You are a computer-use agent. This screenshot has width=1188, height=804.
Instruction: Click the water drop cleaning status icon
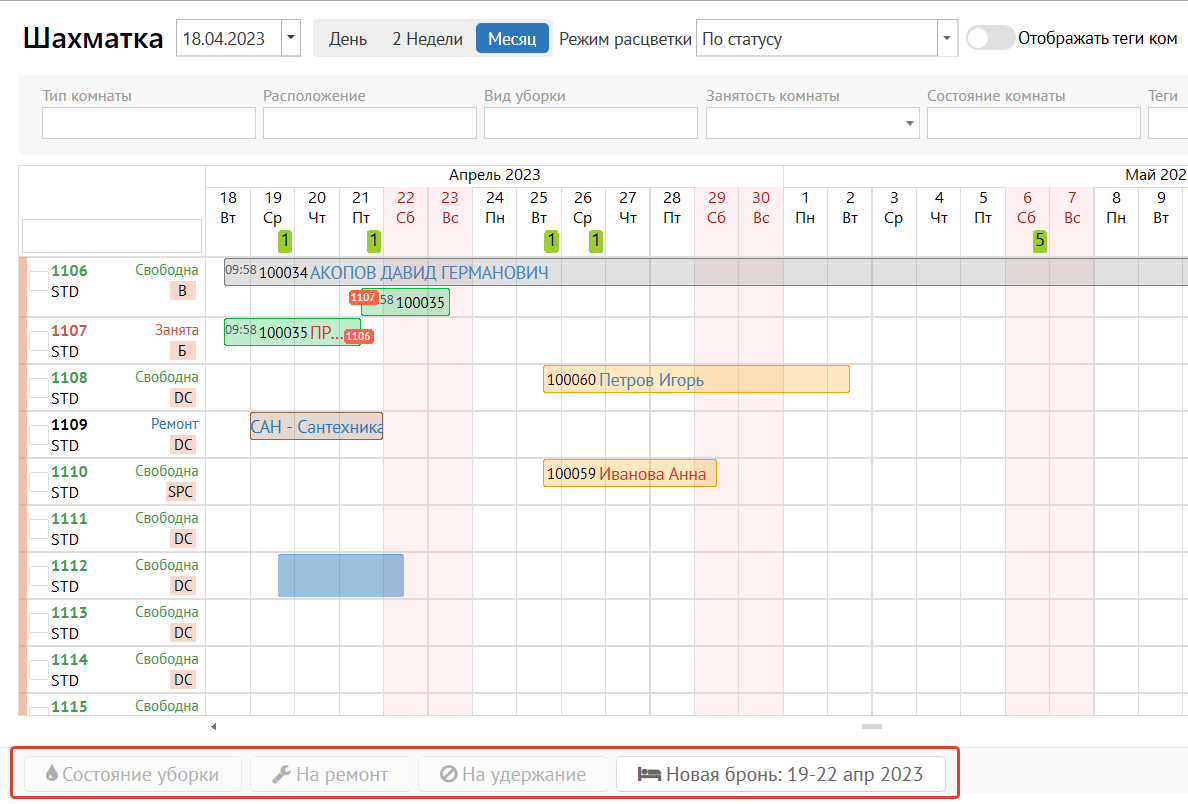[x=52, y=774]
